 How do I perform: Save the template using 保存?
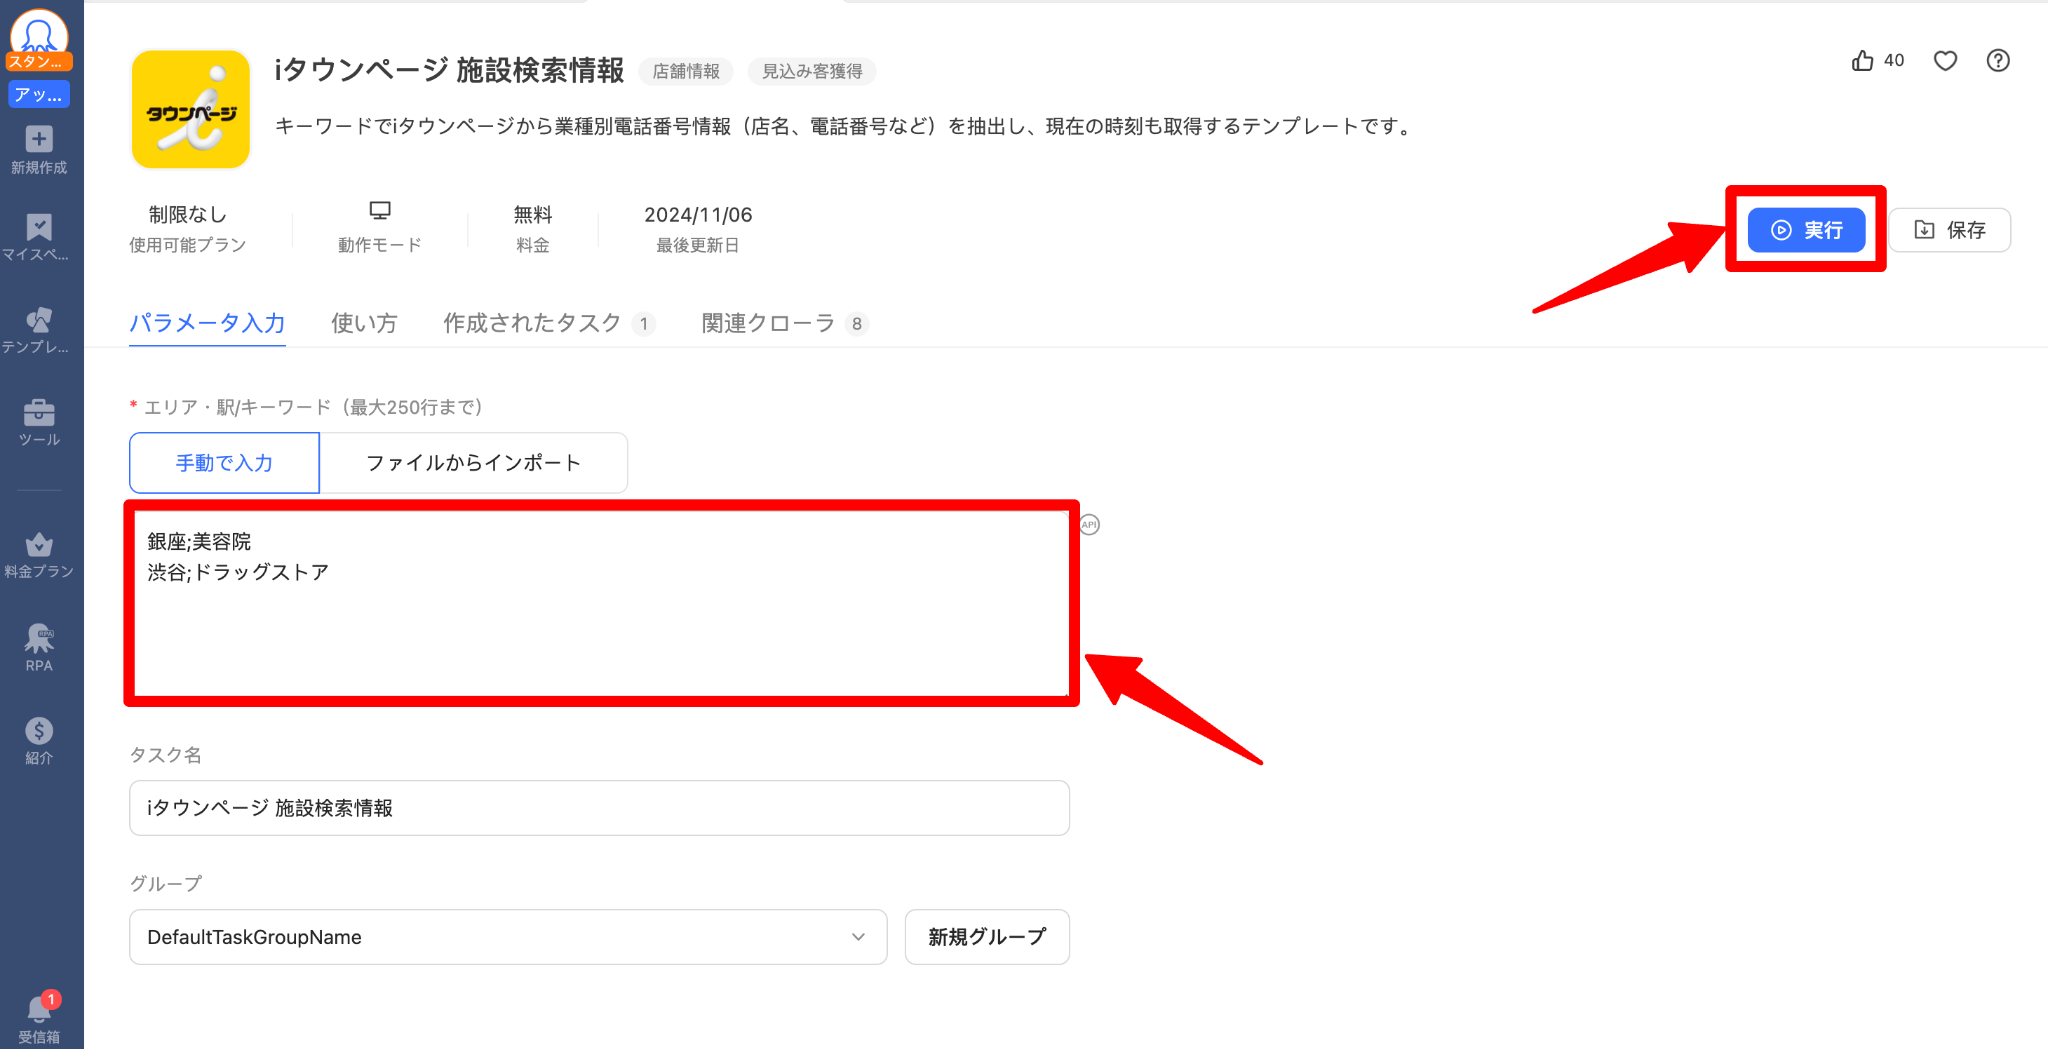coord(1948,229)
